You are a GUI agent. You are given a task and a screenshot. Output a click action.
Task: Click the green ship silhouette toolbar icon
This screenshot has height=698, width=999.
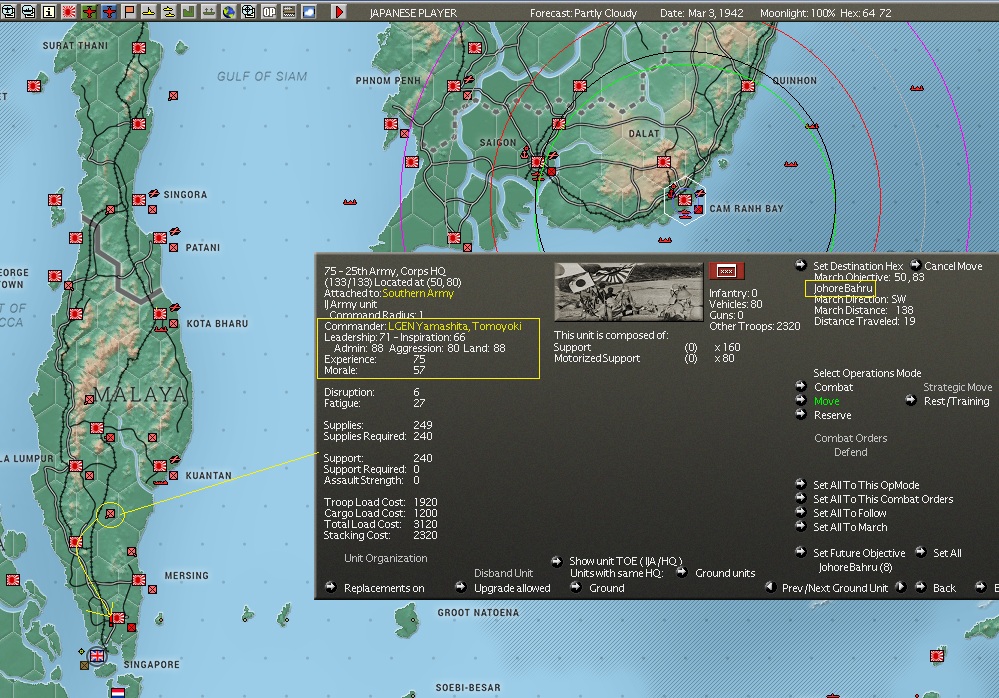[x=208, y=11]
